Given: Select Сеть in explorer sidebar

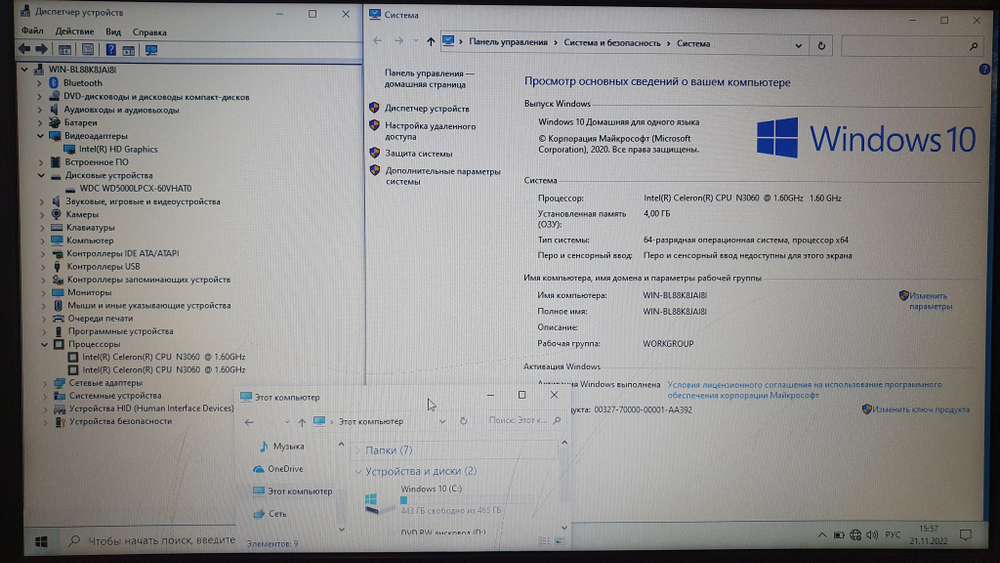Looking at the screenshot, I should (x=270, y=514).
